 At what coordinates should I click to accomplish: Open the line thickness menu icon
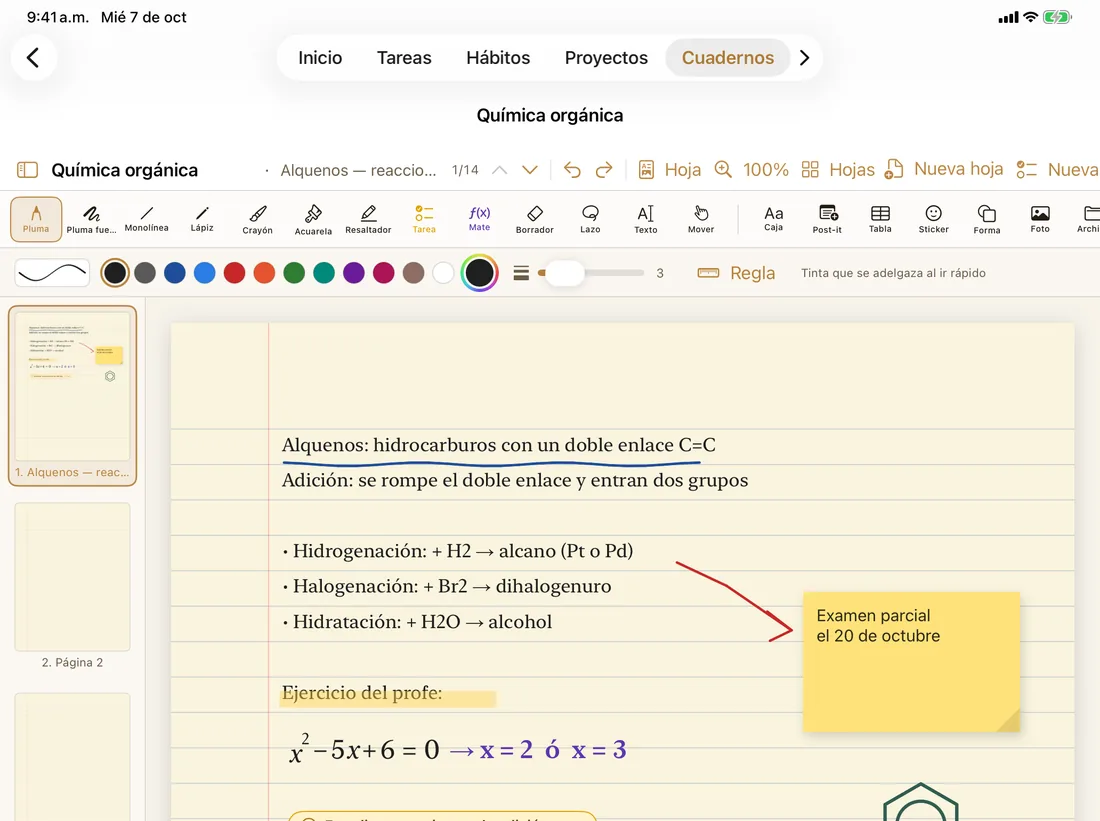(x=521, y=273)
